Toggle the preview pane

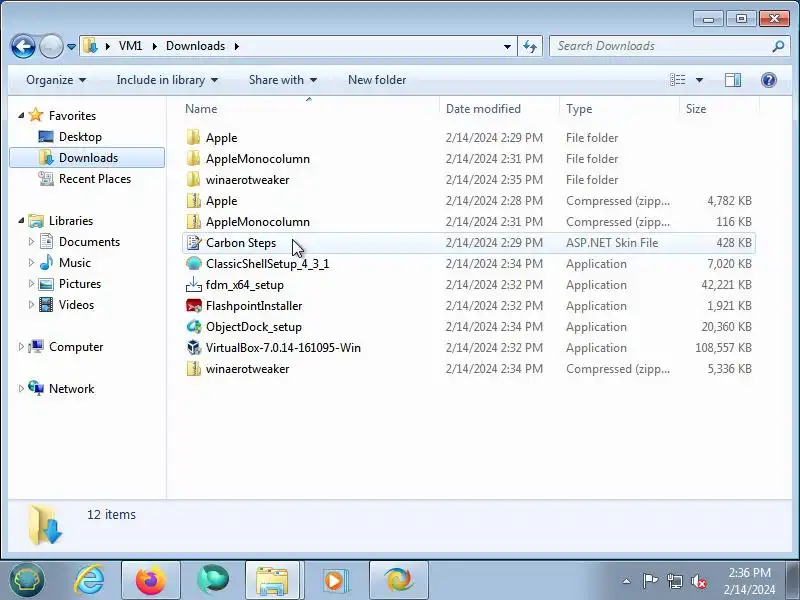[x=733, y=80]
